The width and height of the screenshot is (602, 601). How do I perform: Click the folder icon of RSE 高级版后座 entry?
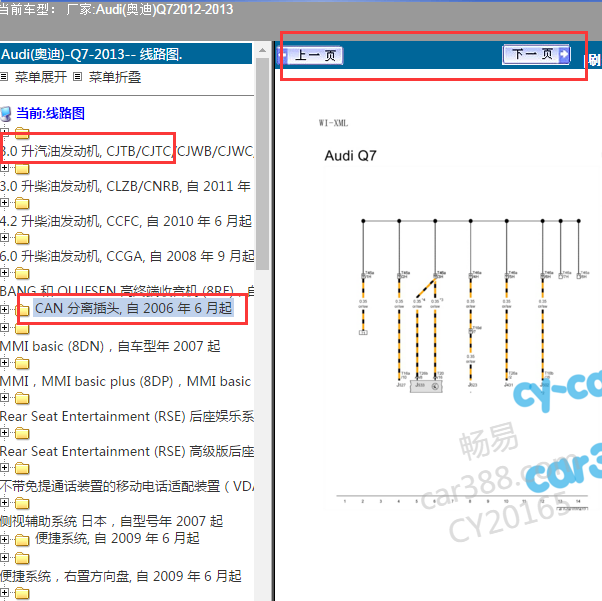(22, 433)
